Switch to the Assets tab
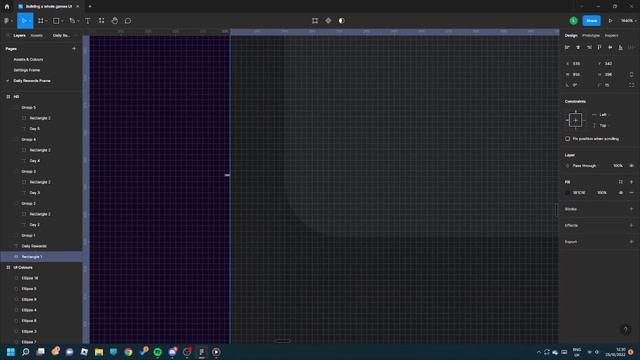 pyautogui.click(x=36, y=36)
